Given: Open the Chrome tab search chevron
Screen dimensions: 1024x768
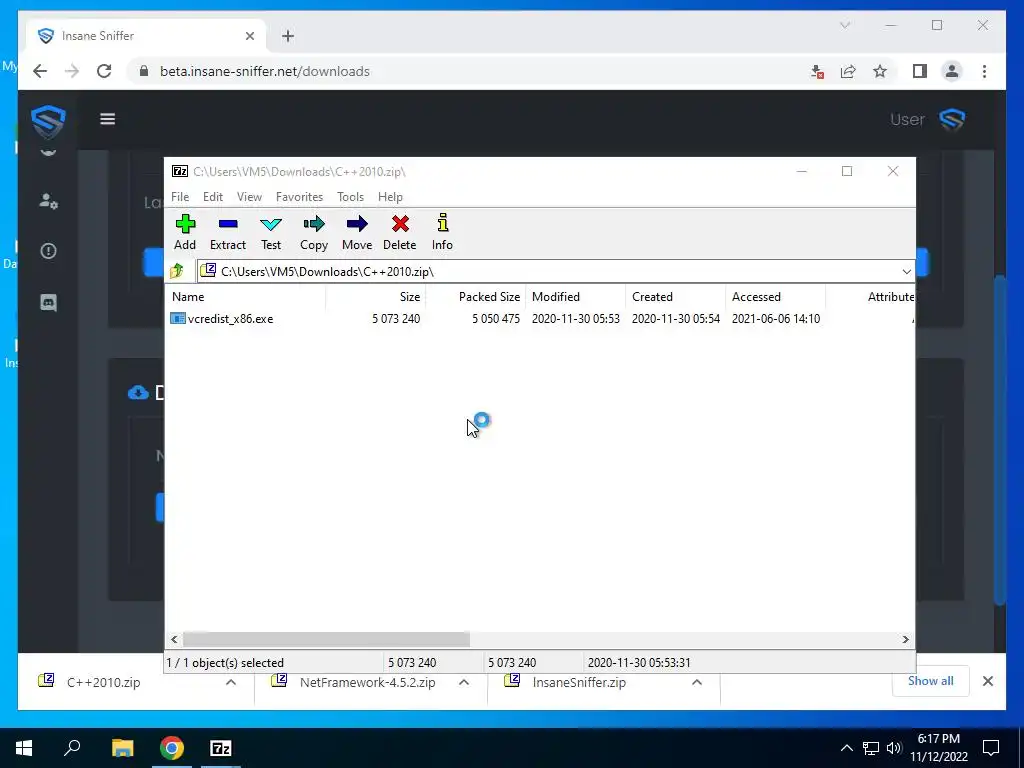Looking at the screenshot, I should click(x=844, y=25).
